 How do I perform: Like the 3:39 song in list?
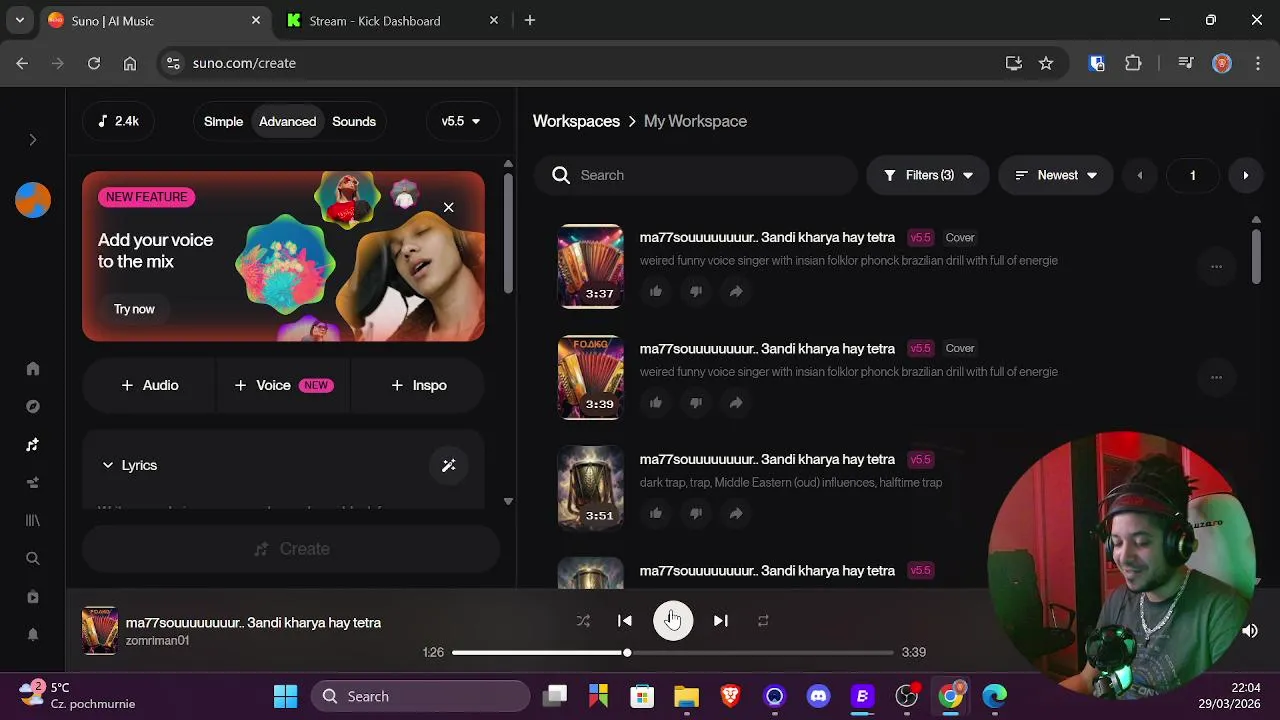[656, 402]
